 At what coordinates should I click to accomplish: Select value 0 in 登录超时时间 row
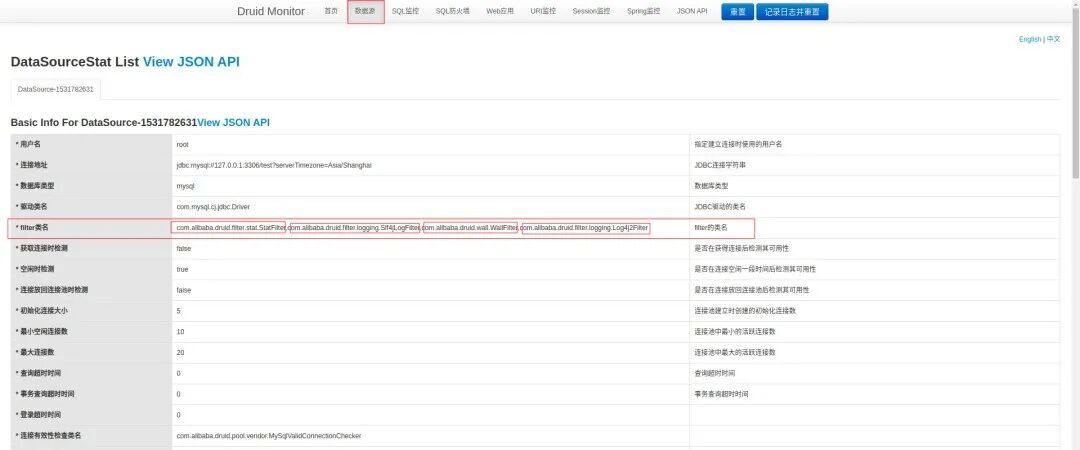[178, 415]
